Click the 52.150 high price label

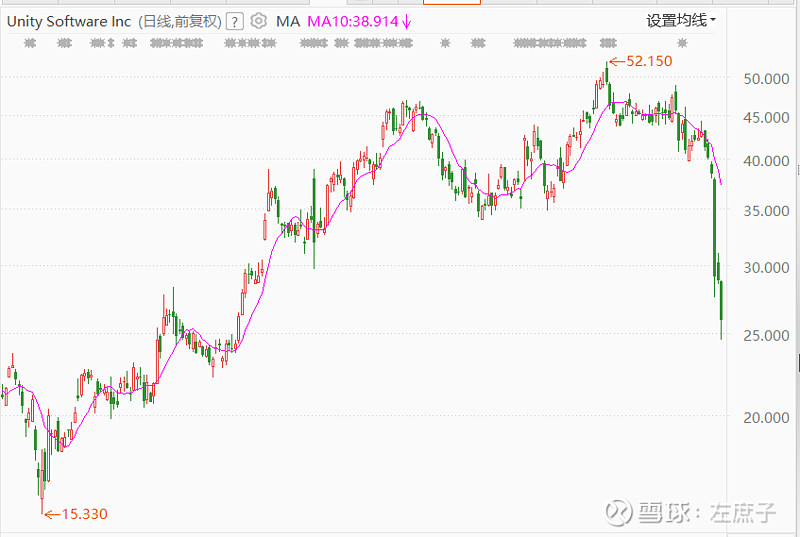click(649, 61)
